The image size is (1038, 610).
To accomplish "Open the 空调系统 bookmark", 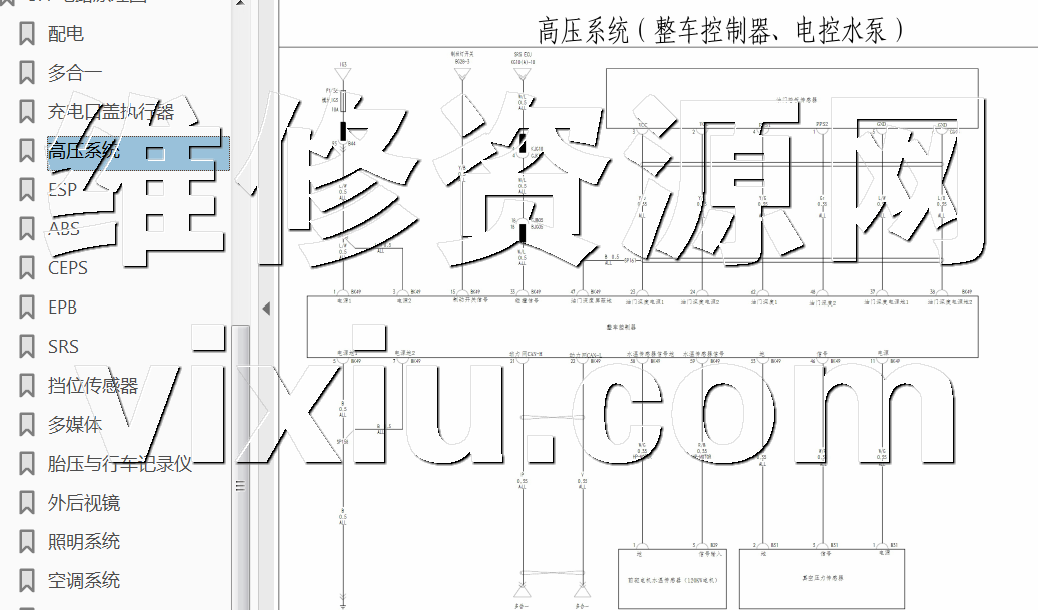I will pyautogui.click(x=84, y=581).
